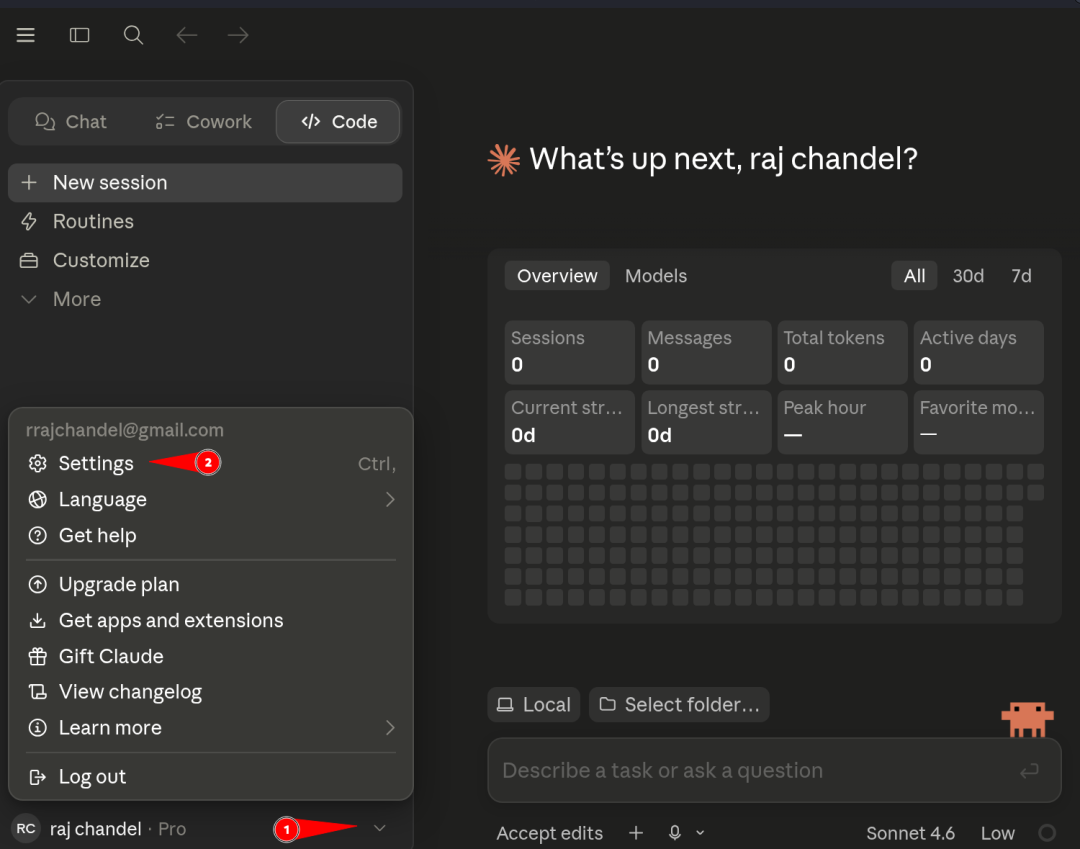The height and width of the screenshot is (849, 1080).
Task: Start a New session
Action: pyautogui.click(x=205, y=182)
